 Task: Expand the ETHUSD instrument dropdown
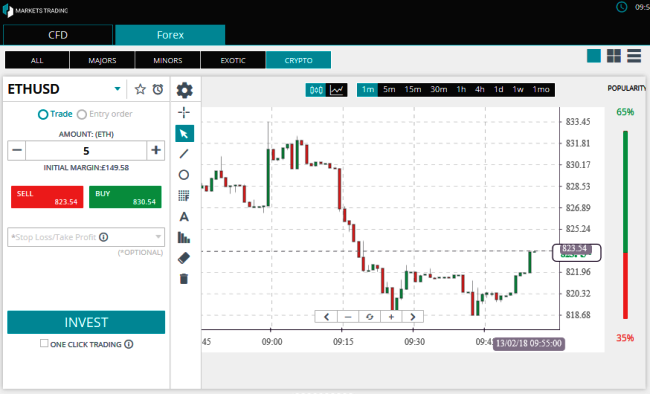pos(117,89)
